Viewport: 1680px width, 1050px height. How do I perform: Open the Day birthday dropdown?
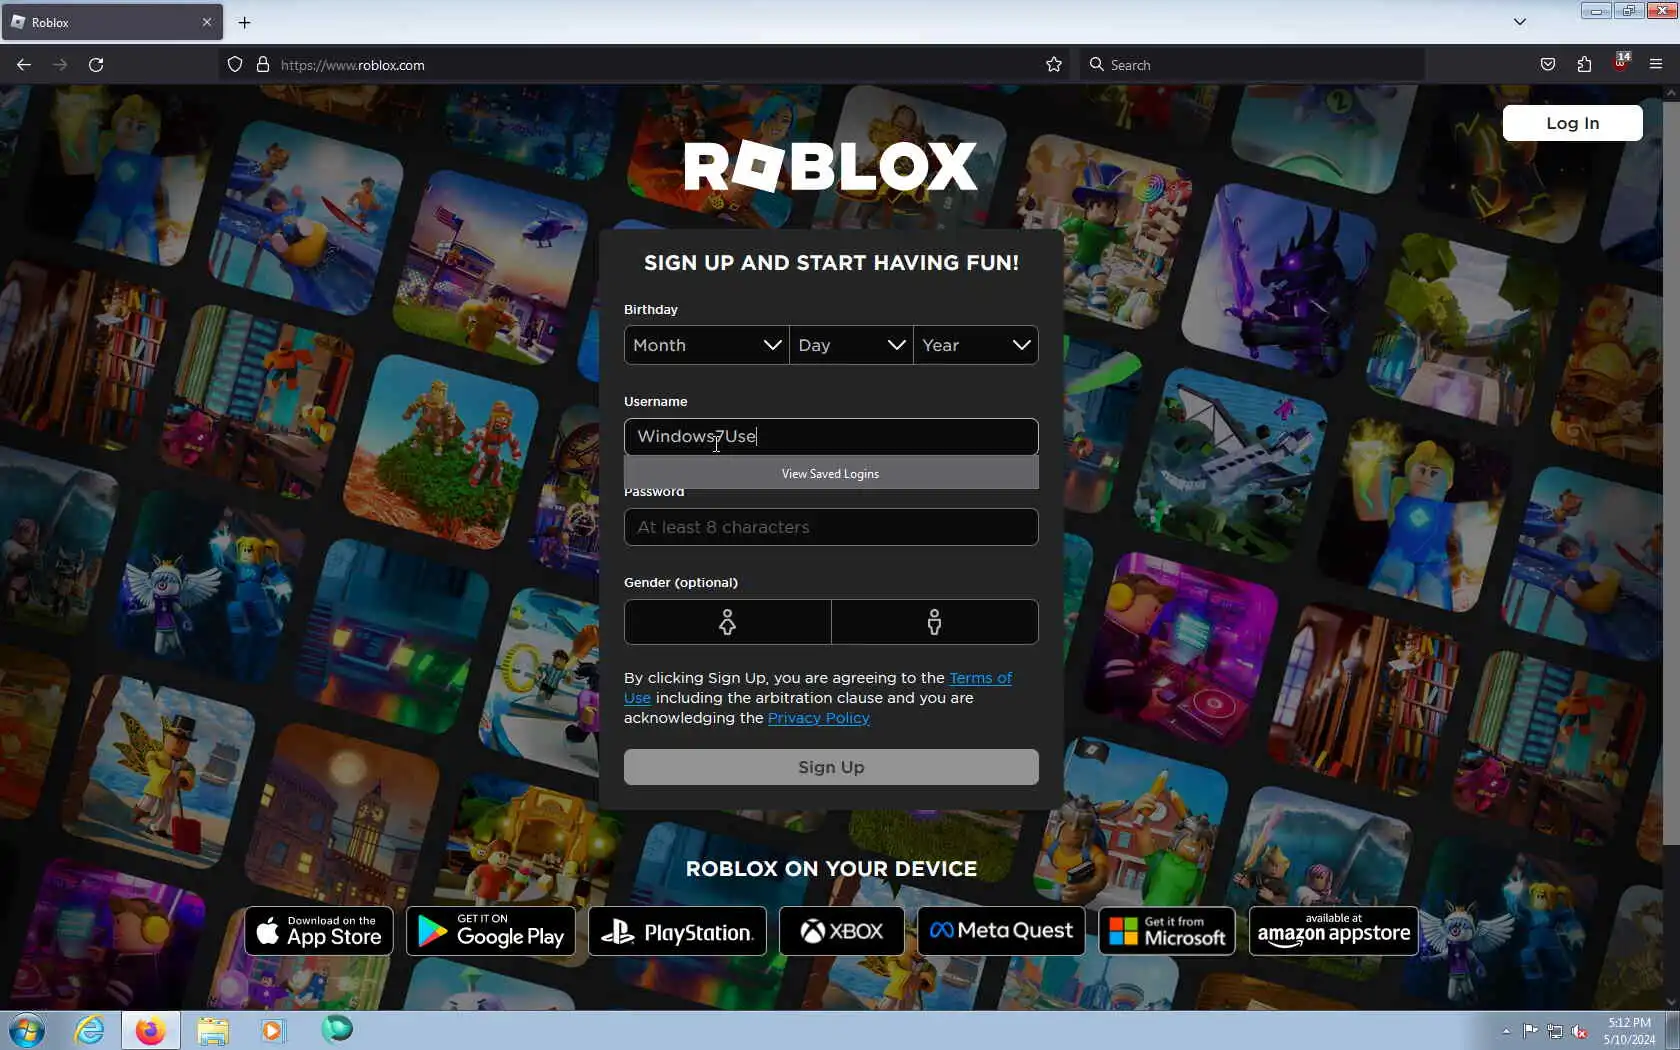click(851, 345)
